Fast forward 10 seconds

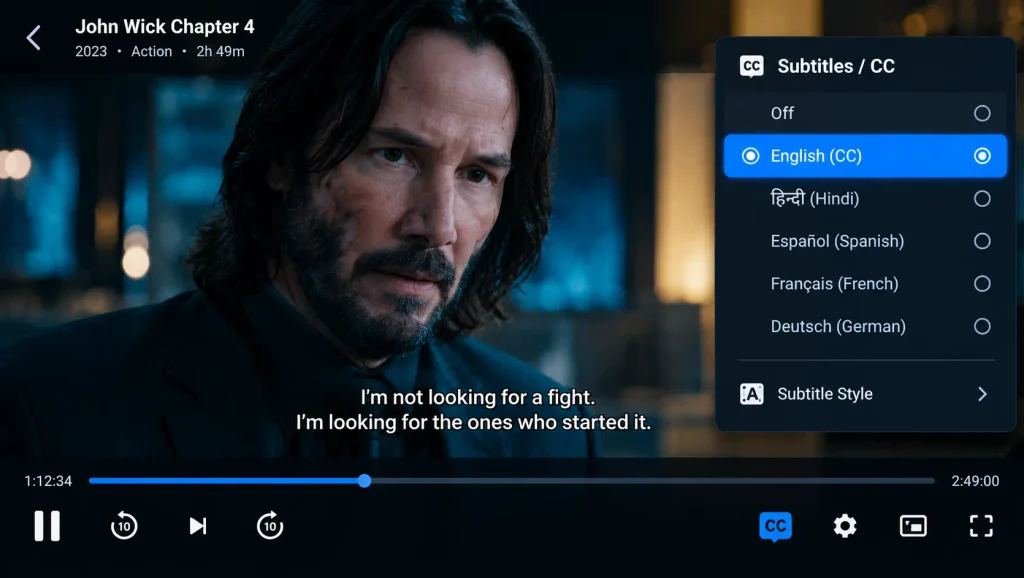(270, 526)
